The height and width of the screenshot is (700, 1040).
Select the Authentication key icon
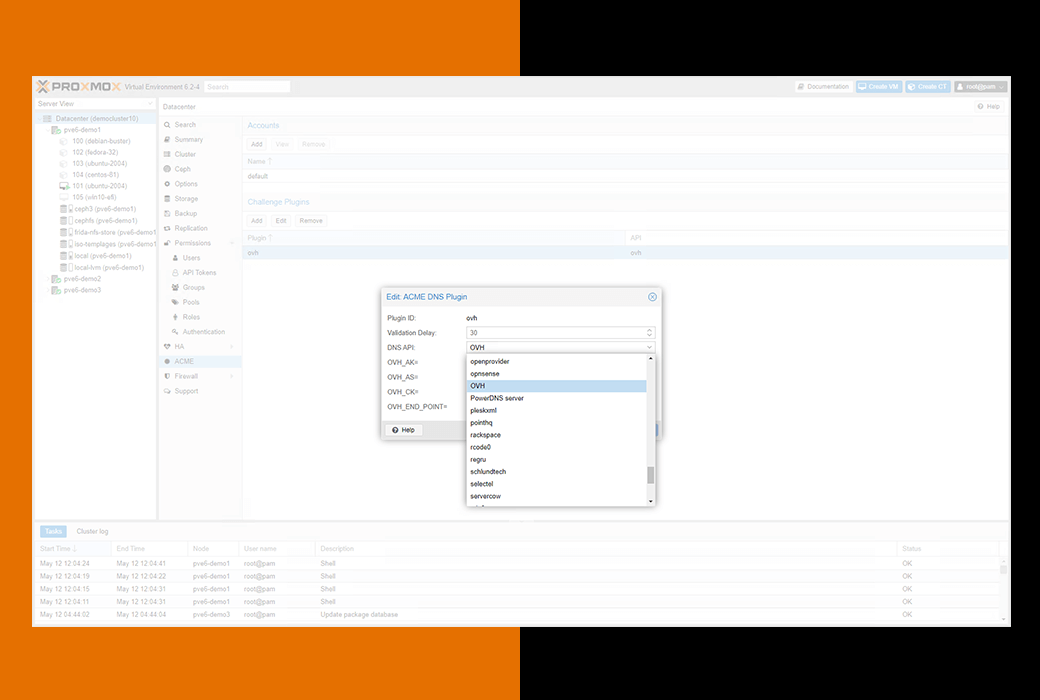pos(175,332)
